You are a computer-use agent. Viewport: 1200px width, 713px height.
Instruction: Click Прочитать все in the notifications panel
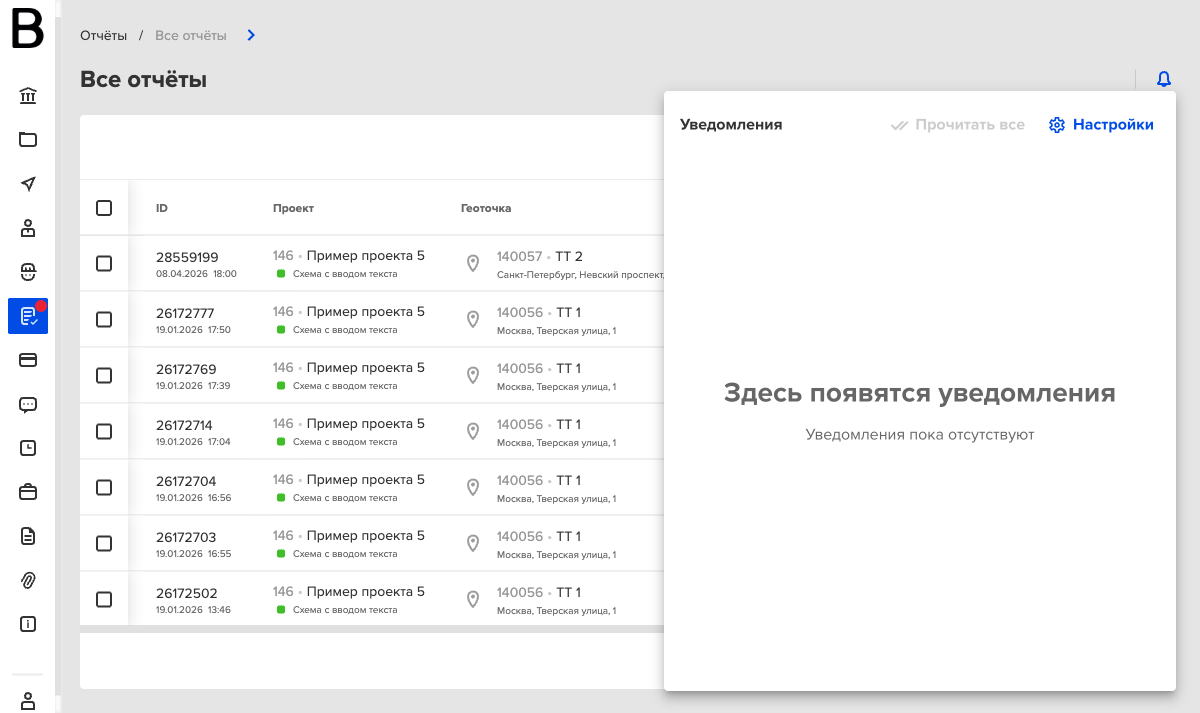pyautogui.click(x=958, y=125)
